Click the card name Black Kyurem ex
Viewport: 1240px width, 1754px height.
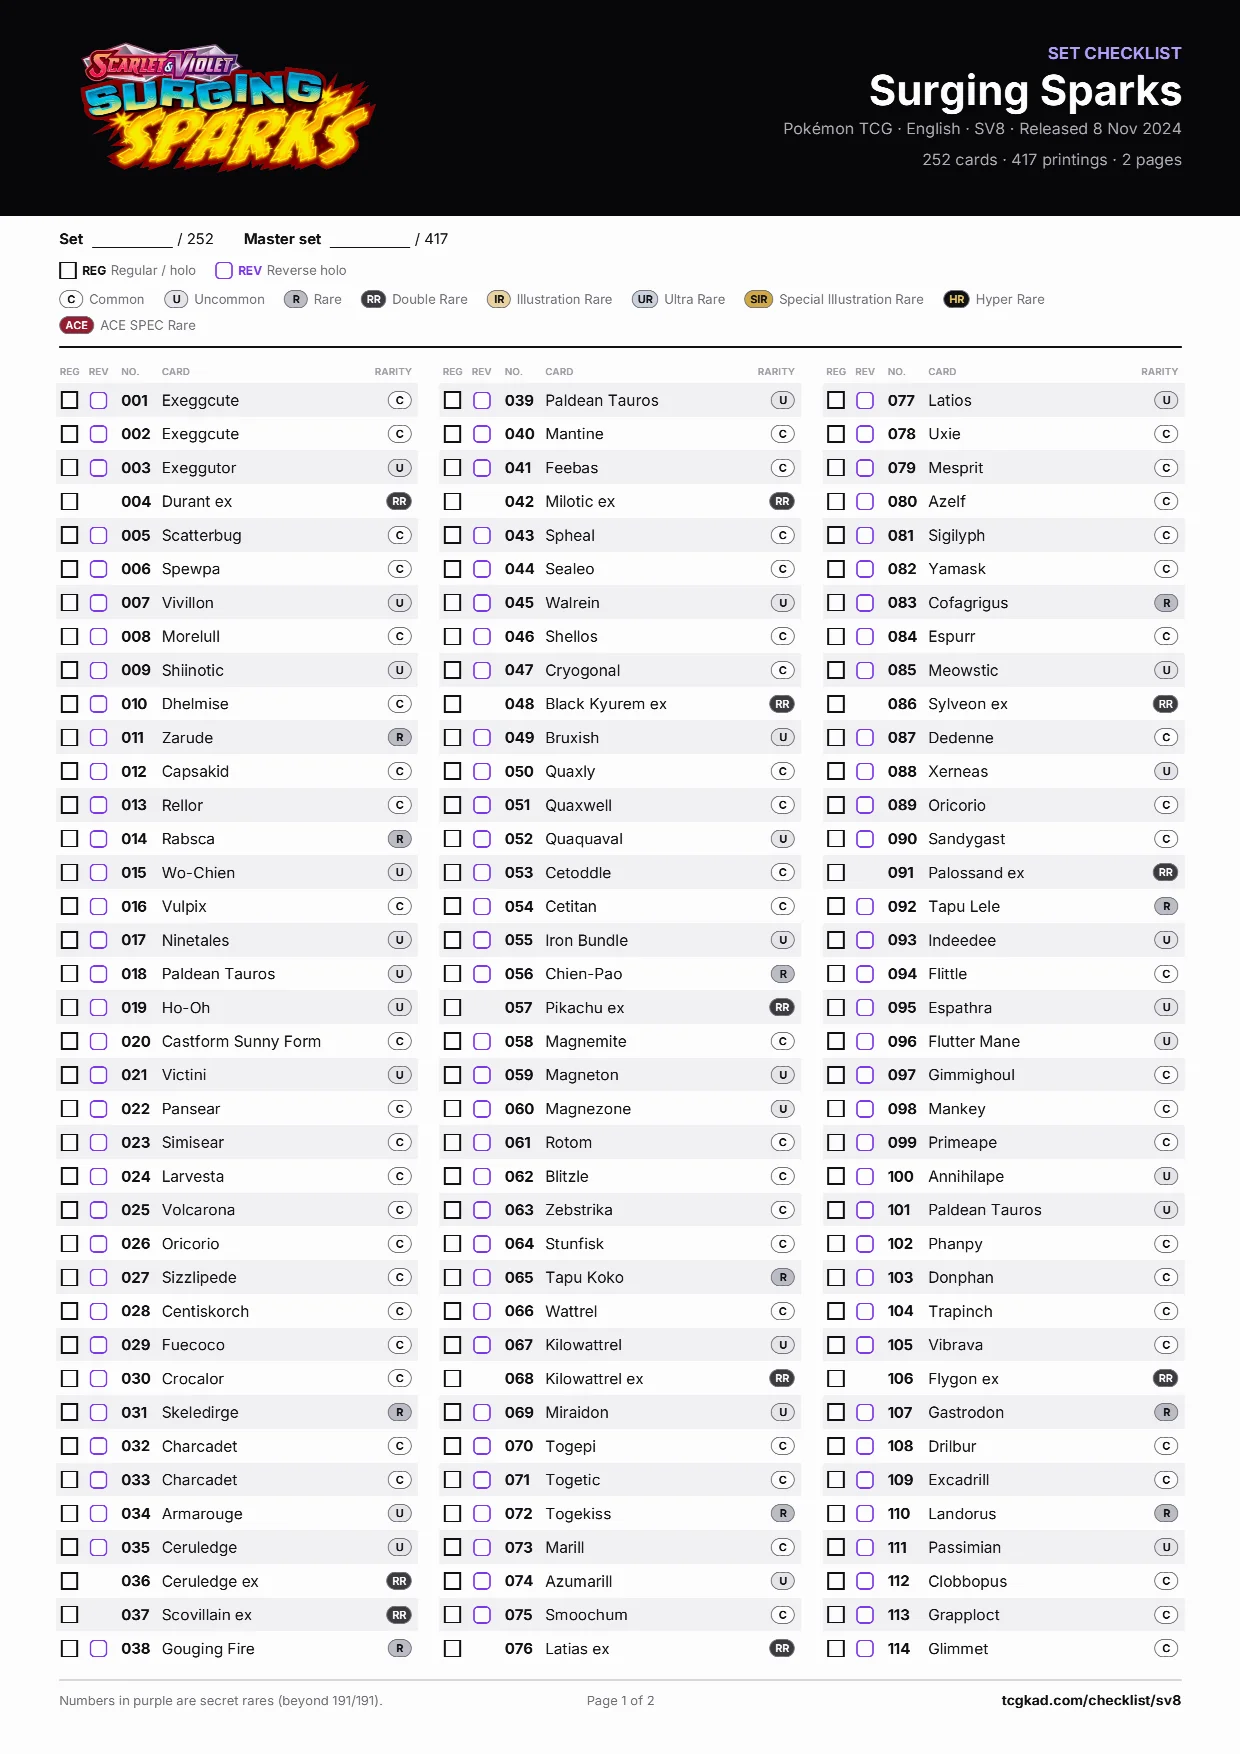click(x=606, y=704)
